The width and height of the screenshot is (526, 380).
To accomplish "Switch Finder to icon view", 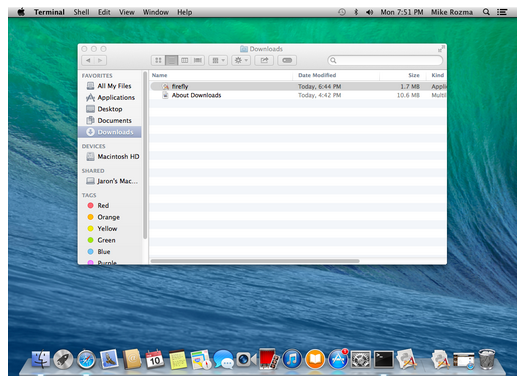I will [x=158, y=60].
